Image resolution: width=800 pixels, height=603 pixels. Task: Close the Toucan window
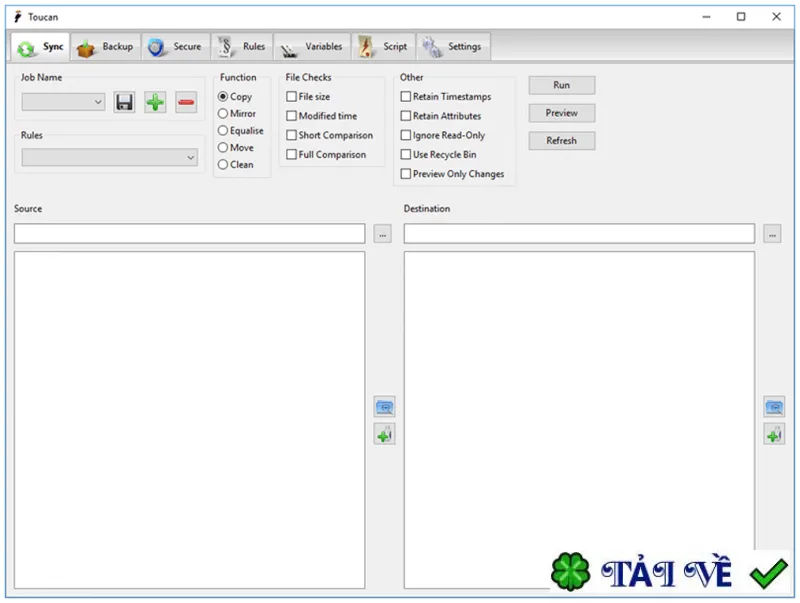(x=776, y=17)
